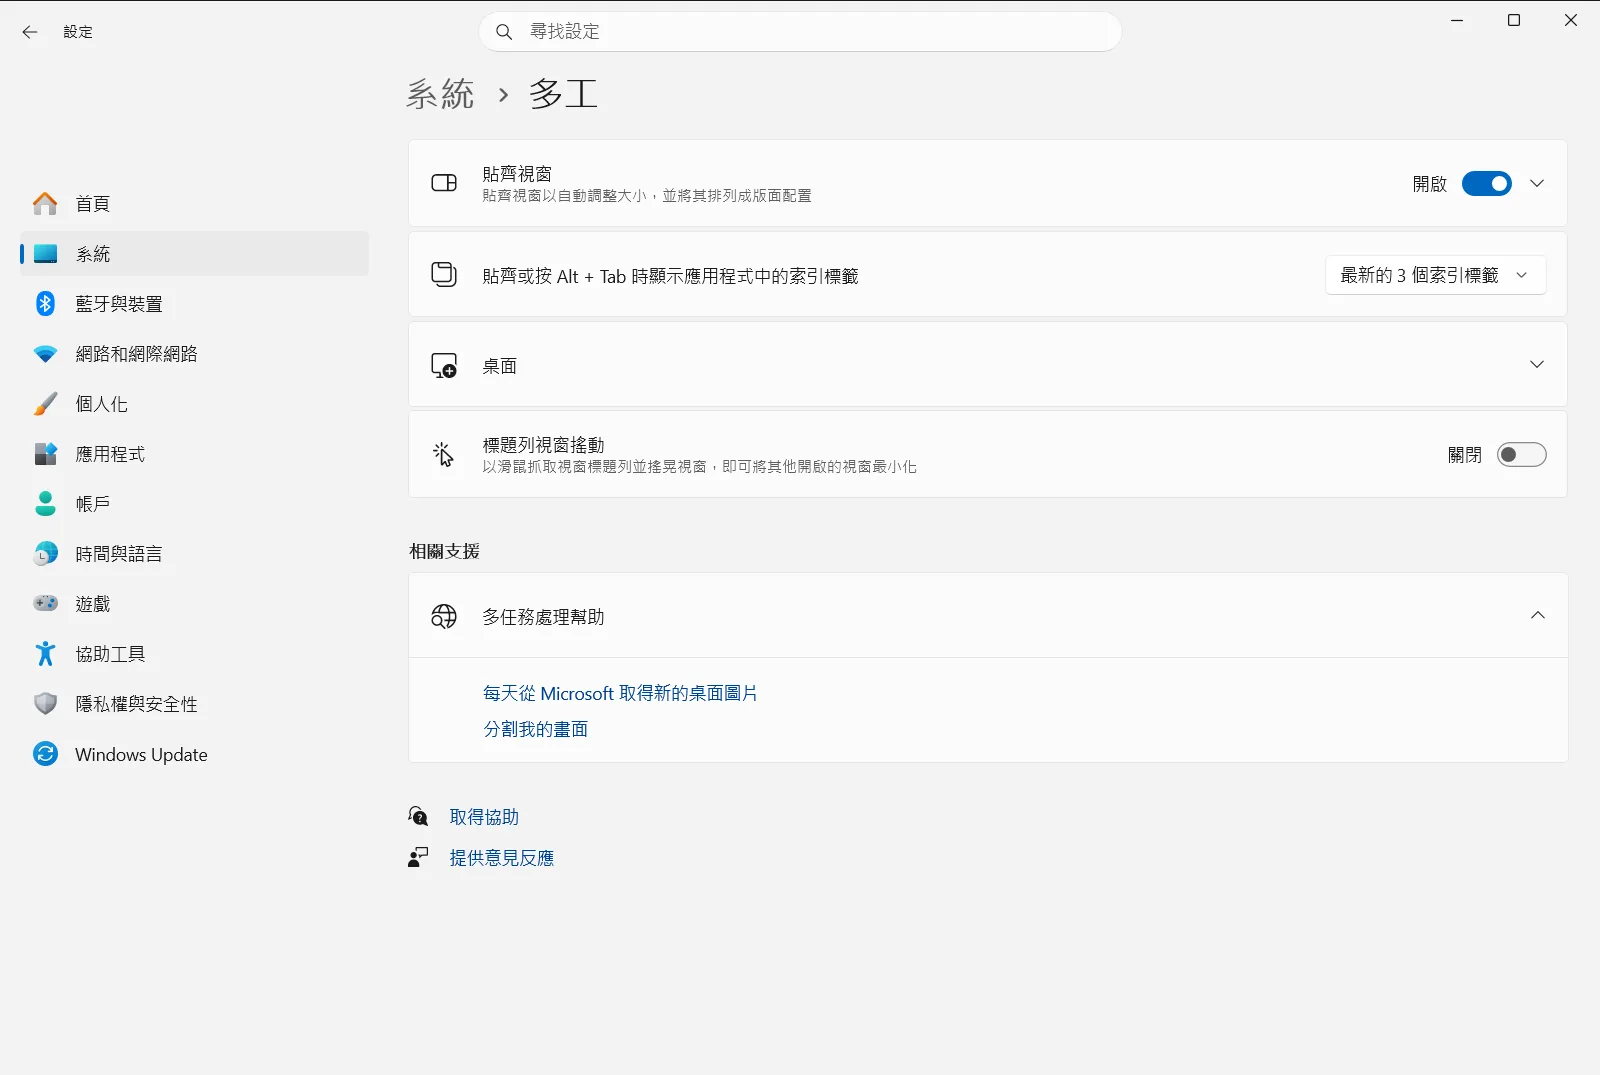Image resolution: width=1600 pixels, height=1075 pixels.
Task: Enable the 標題列視窗搖動 toggle
Action: pyautogui.click(x=1522, y=455)
